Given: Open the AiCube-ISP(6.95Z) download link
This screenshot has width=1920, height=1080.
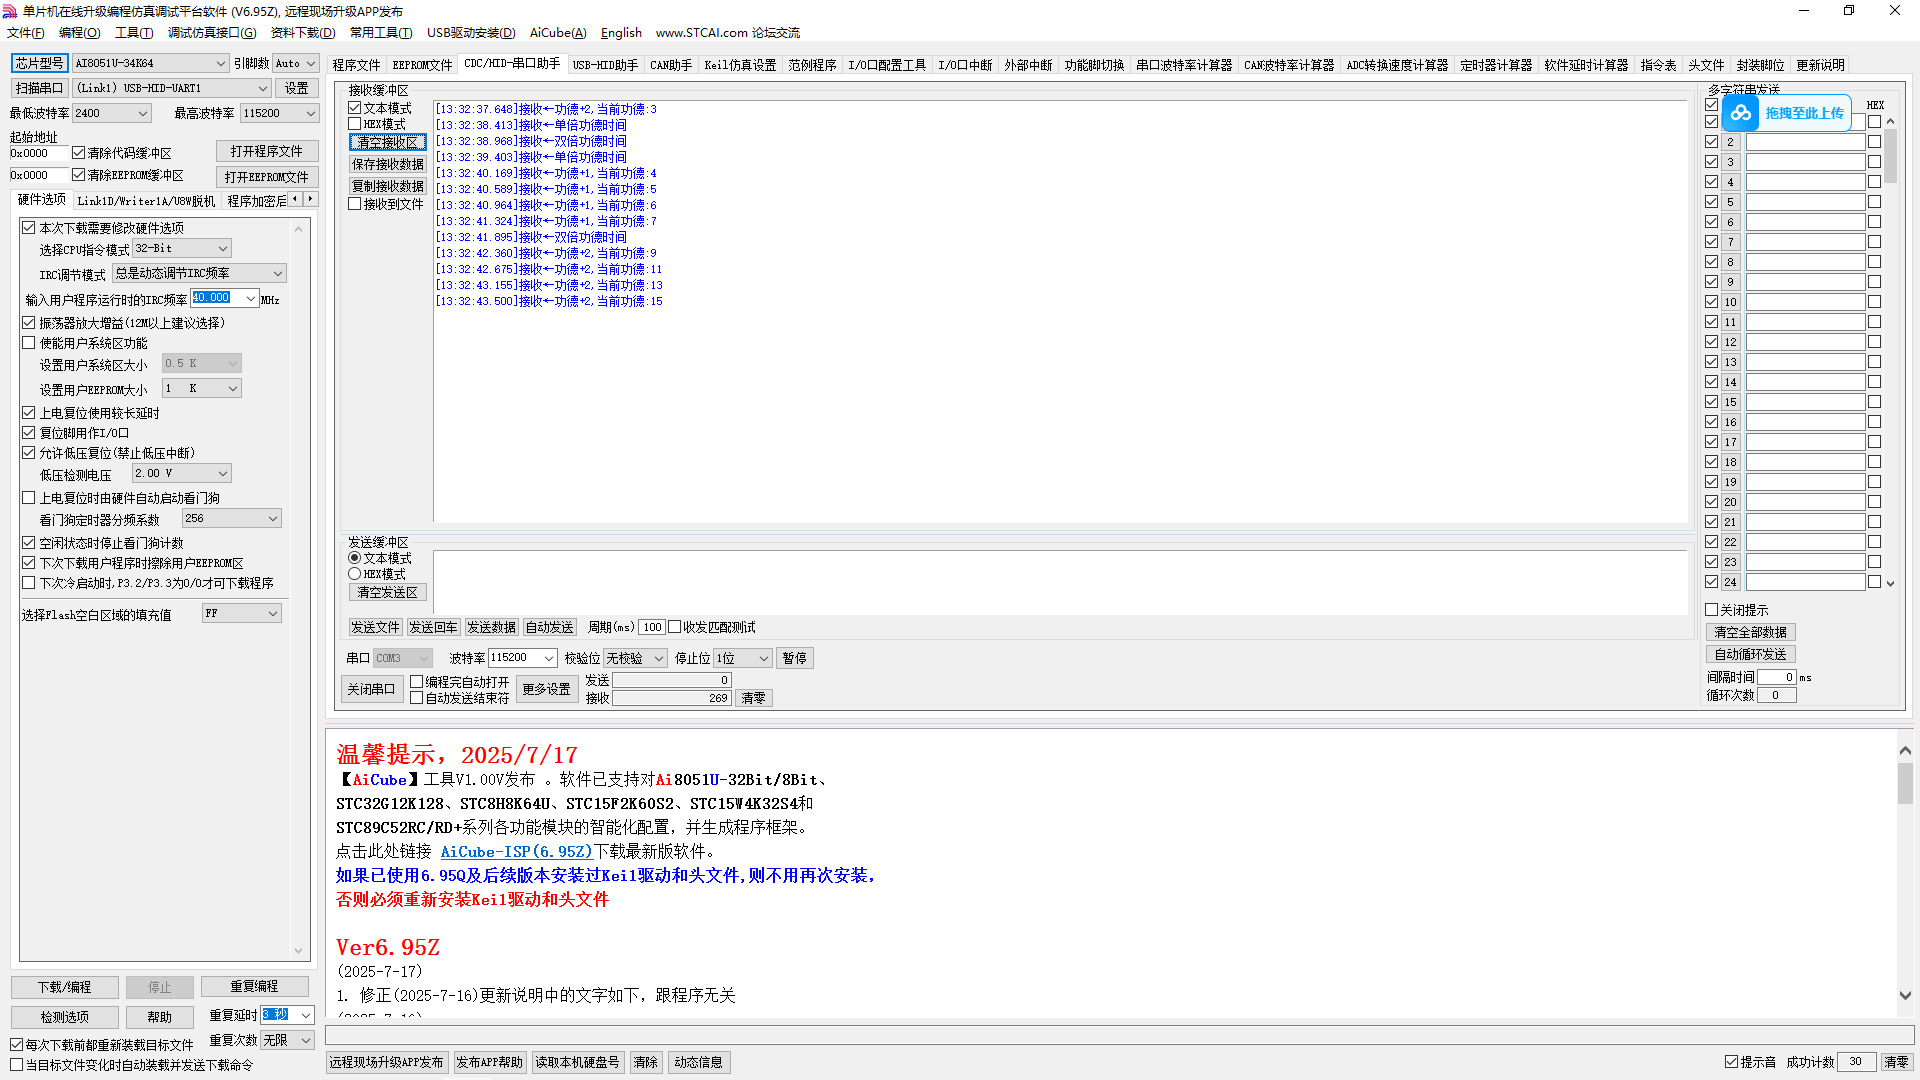Looking at the screenshot, I should click(516, 852).
